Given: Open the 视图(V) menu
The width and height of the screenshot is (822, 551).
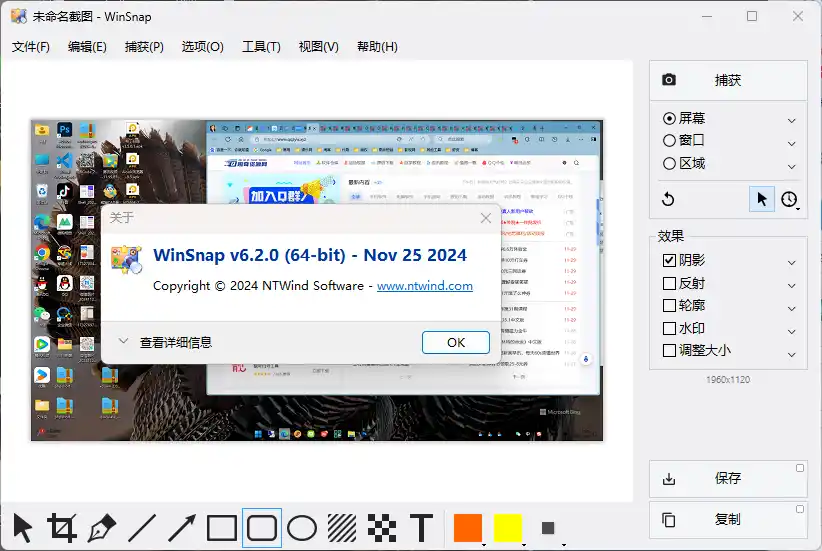Looking at the screenshot, I should tap(318, 47).
